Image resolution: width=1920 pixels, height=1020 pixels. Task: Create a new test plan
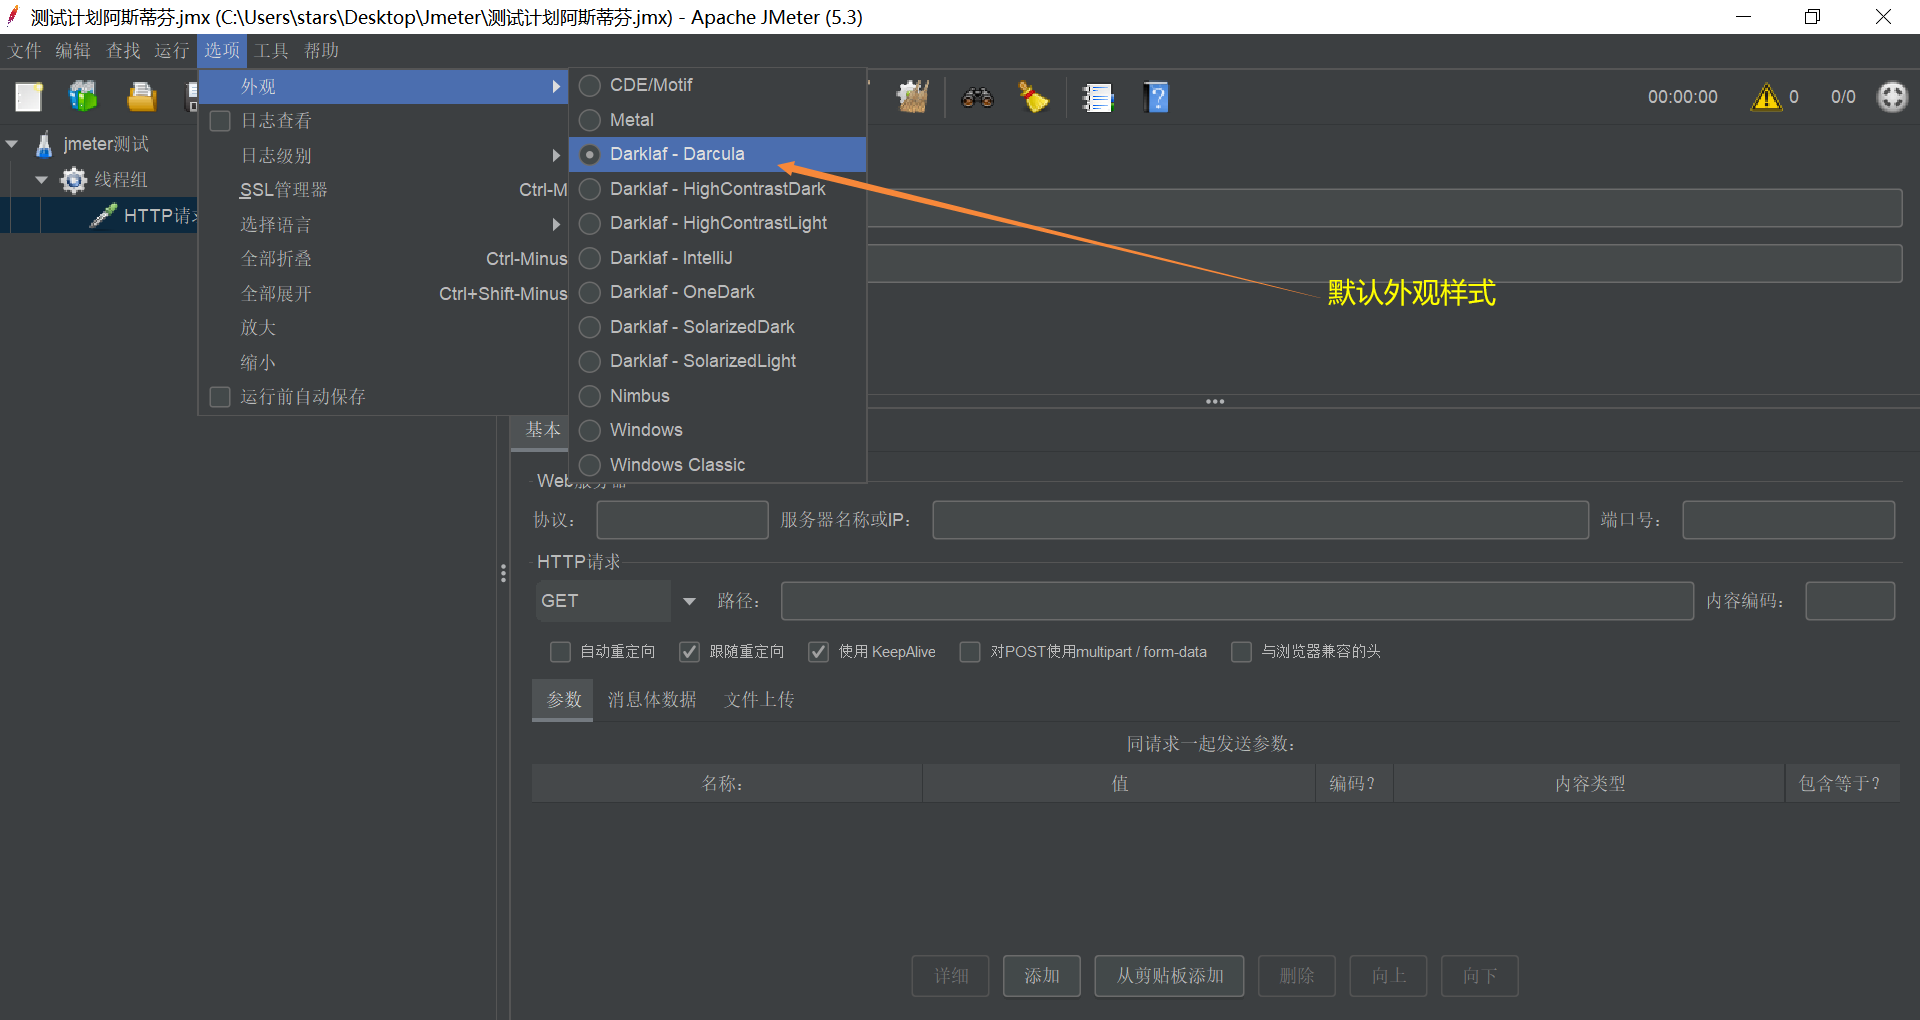(27, 97)
